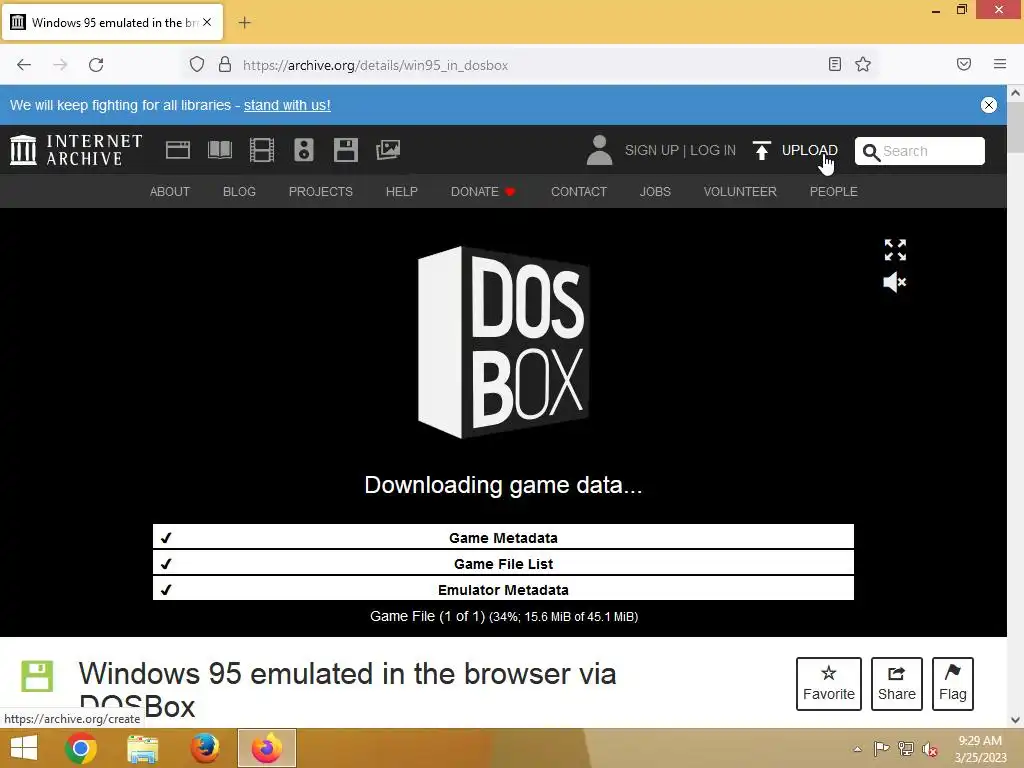Click the muted volume tray icon
Viewport: 1024px width, 768px height.
tap(930, 749)
